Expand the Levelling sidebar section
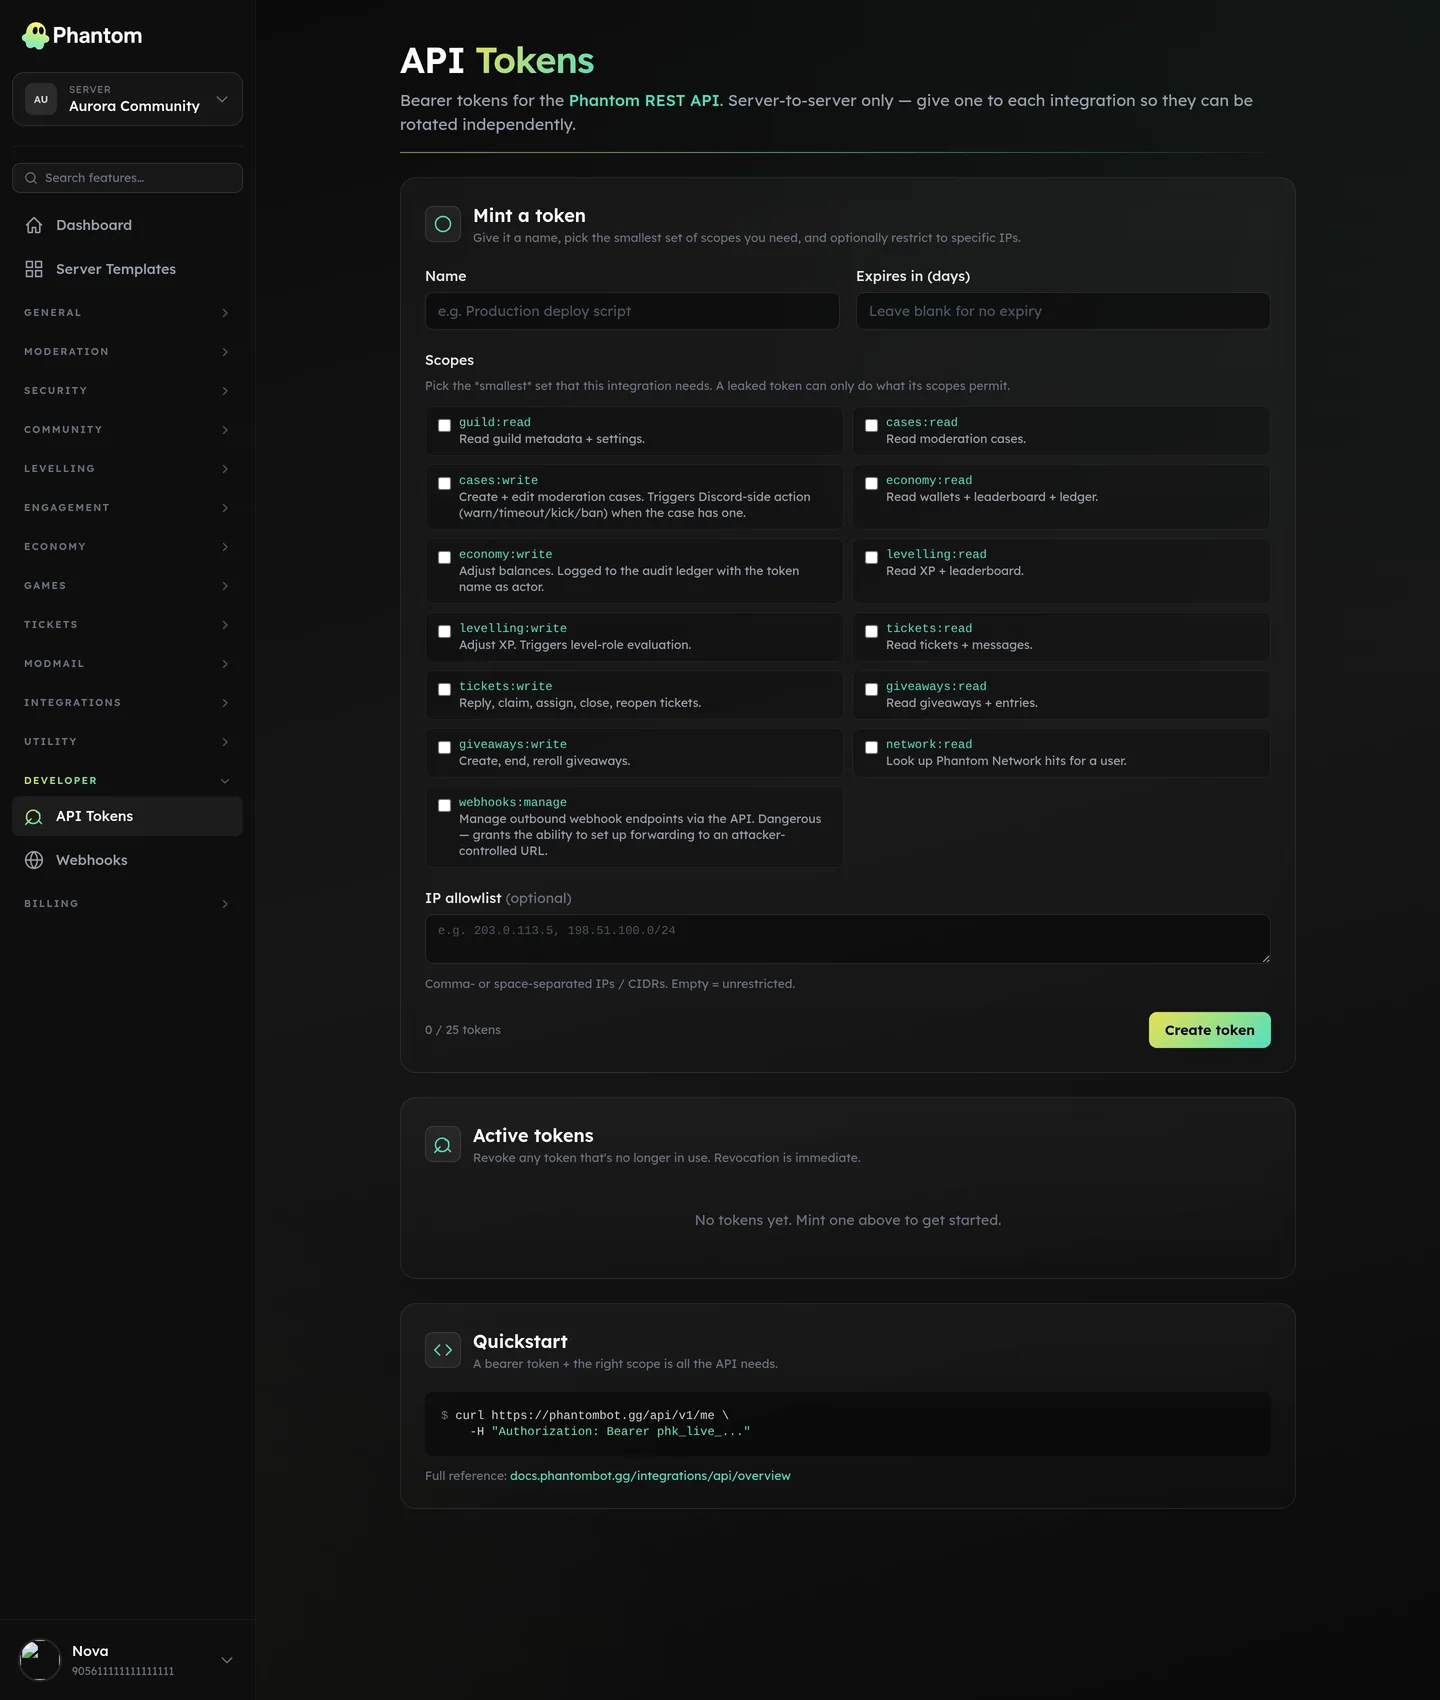Screen dimensions: 1440x1700 (127, 469)
